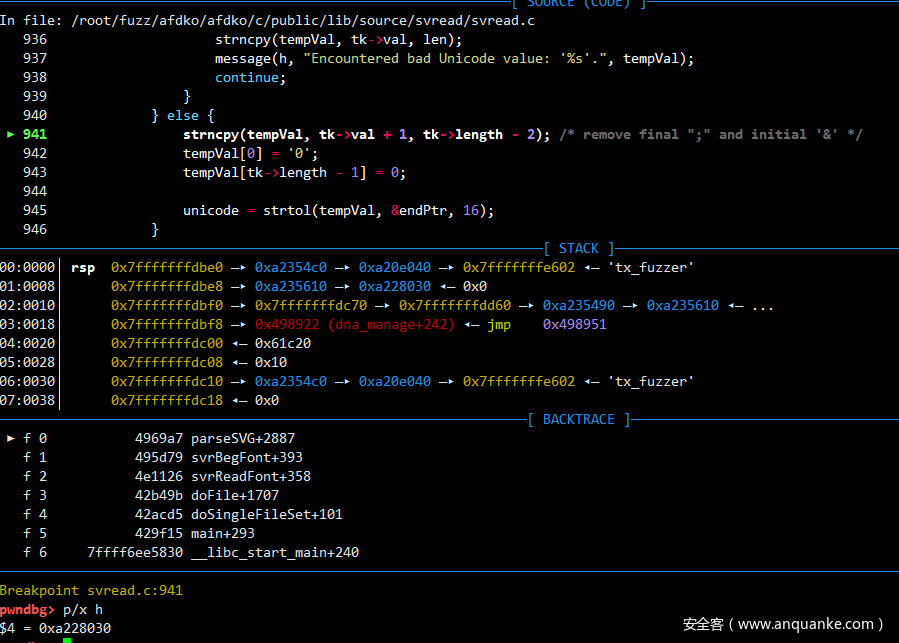This screenshot has height=643, width=899.
Task: Click the doFile+1707 backtrace frame
Action: tap(235, 495)
